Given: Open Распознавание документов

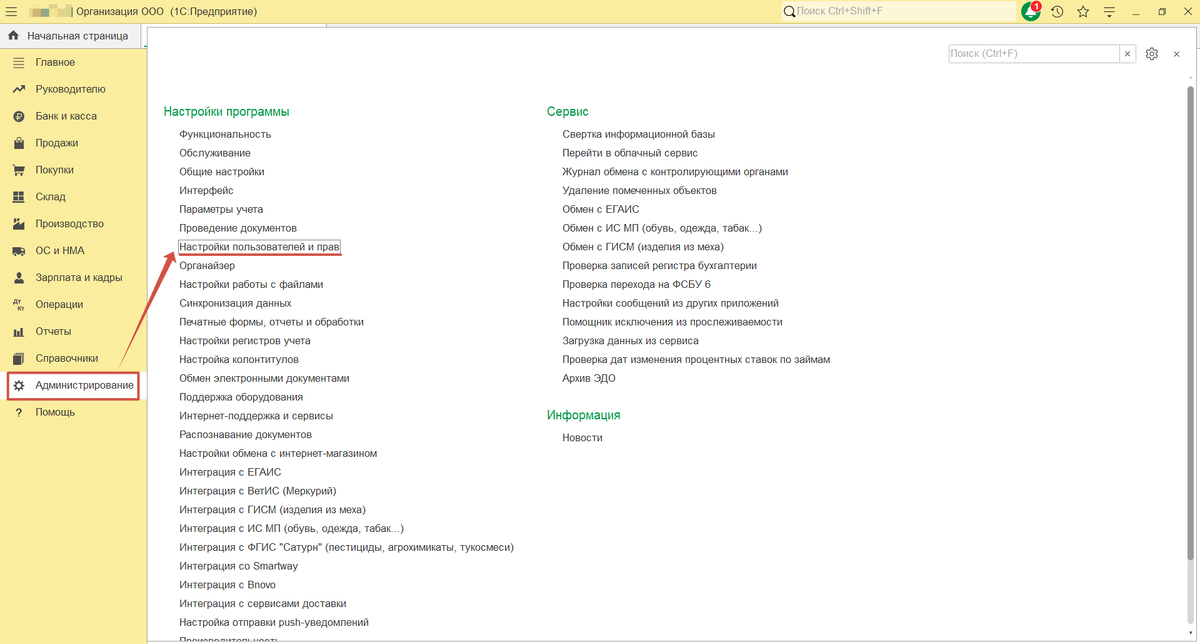Looking at the screenshot, I should tap(245, 435).
